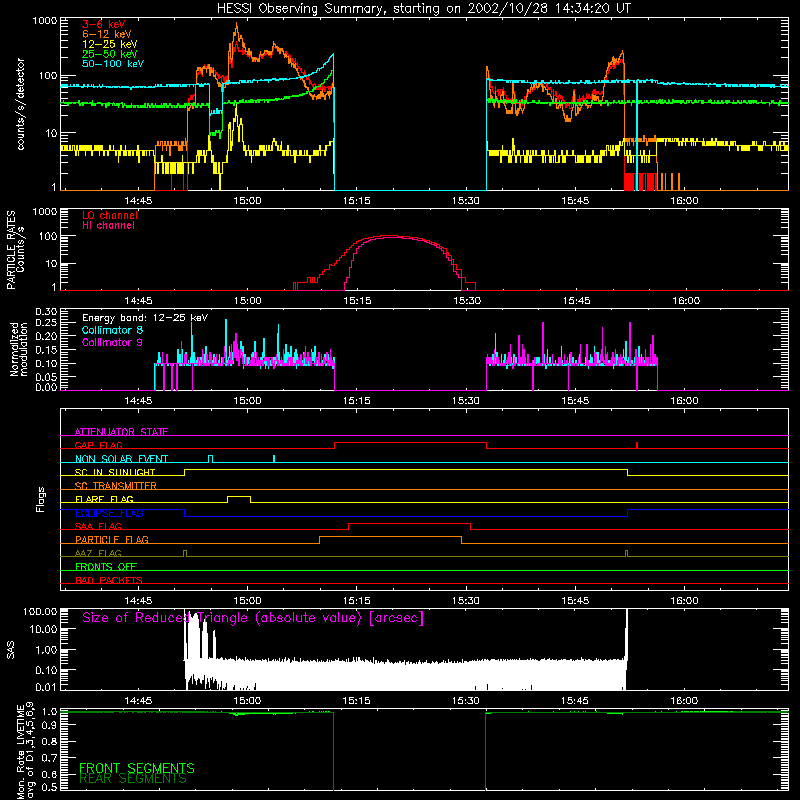Select the 6-12 keV legend label
The height and width of the screenshot is (800, 800).
coord(107,34)
